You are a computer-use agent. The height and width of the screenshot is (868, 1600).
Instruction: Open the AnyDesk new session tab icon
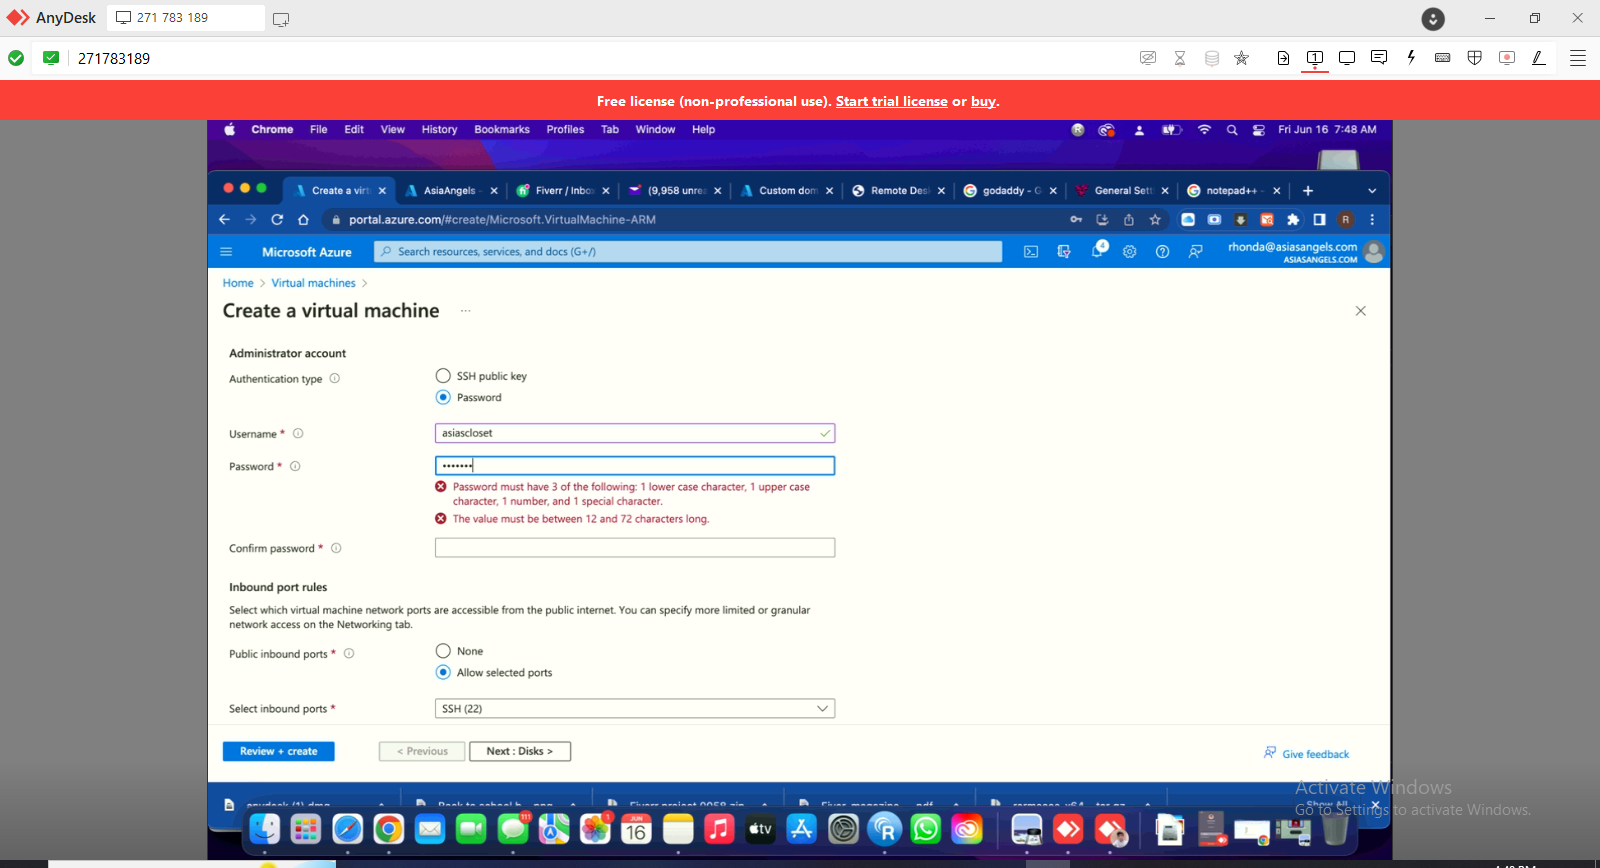point(281,18)
